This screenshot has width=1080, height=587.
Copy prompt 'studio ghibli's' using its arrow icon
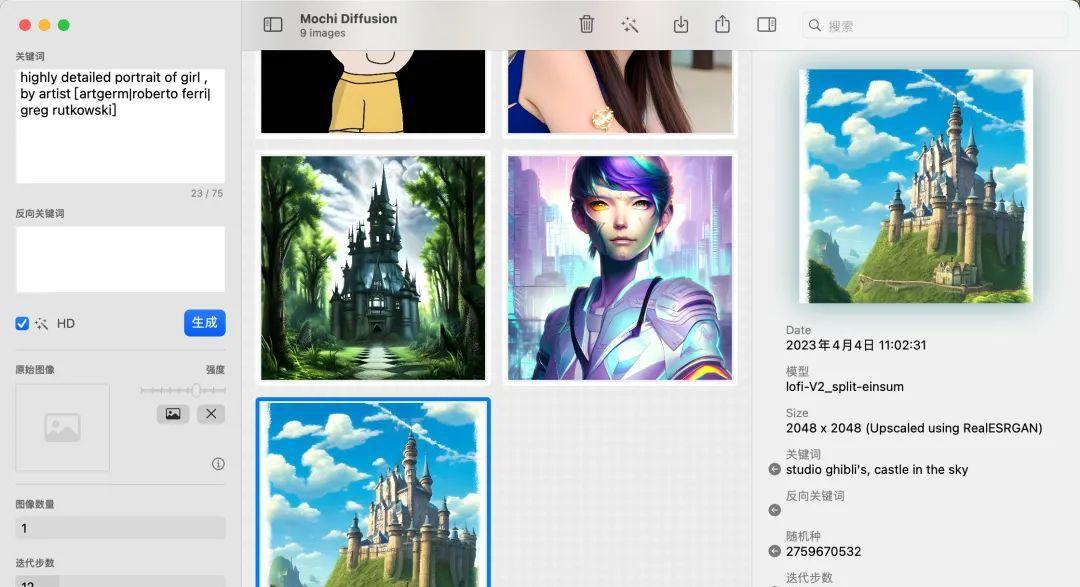tap(774, 469)
